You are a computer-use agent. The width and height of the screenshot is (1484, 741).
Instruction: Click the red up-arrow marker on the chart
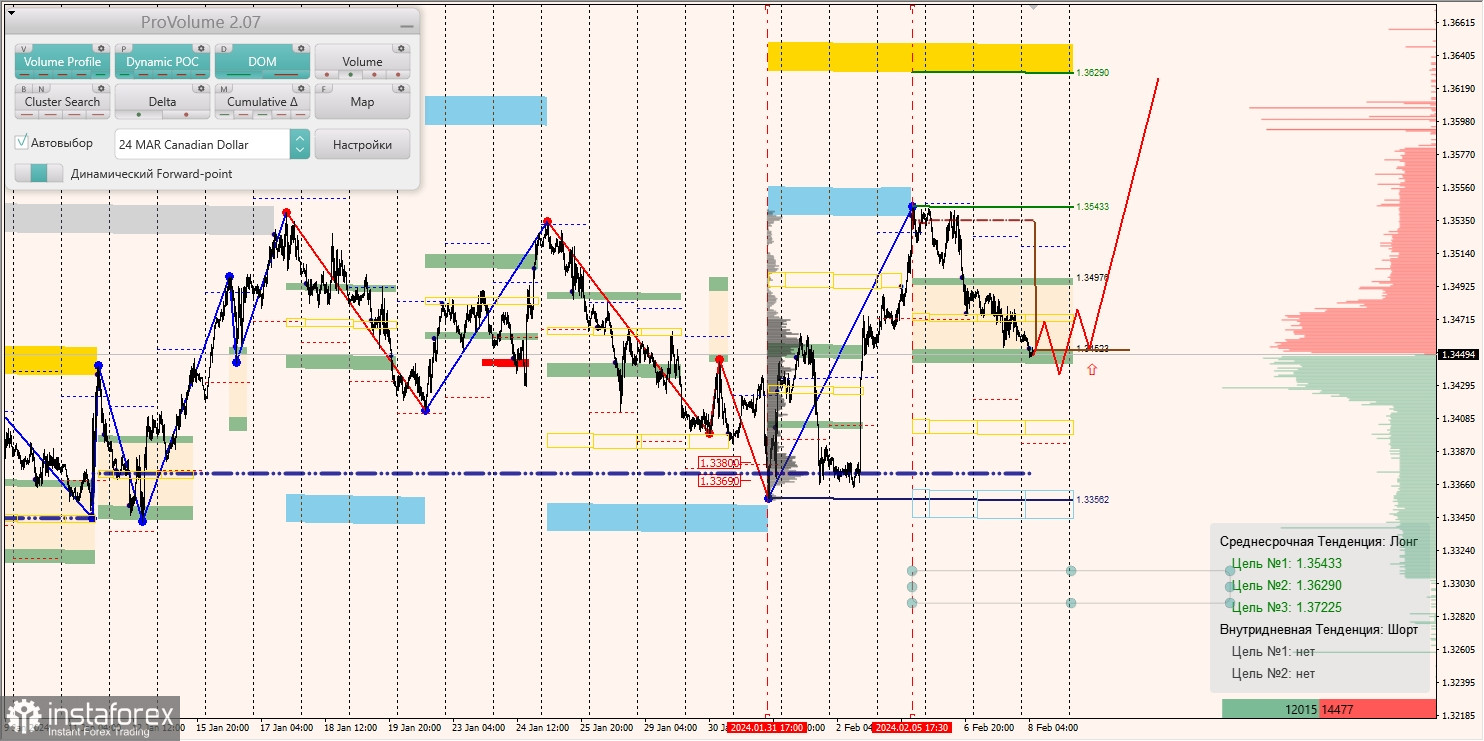click(1091, 369)
